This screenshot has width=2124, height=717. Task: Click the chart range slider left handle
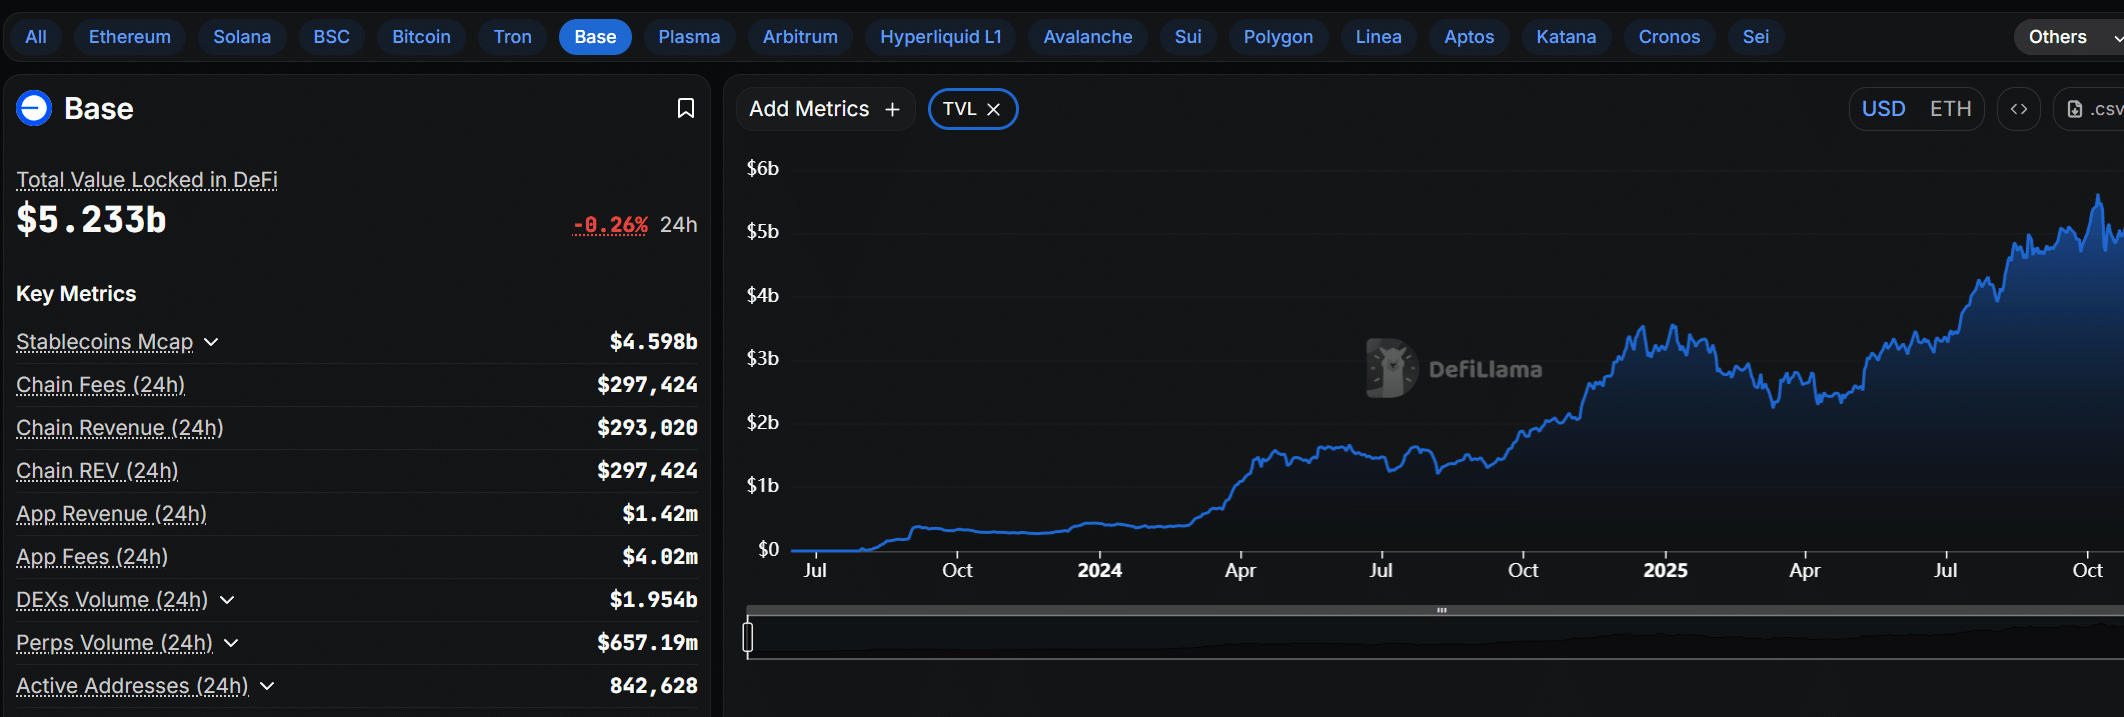coord(748,637)
